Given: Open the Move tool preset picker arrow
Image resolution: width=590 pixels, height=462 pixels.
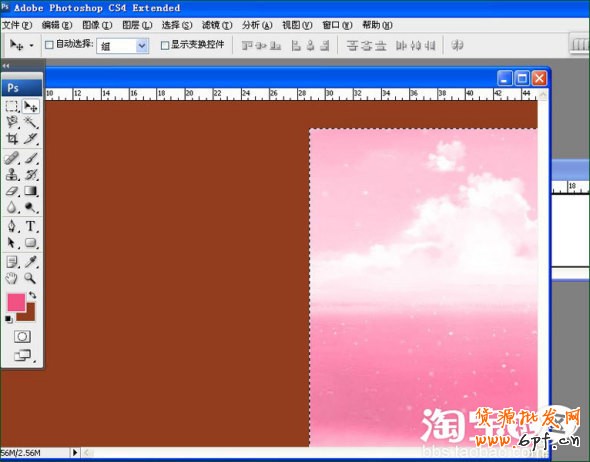Looking at the screenshot, I should click(32, 46).
